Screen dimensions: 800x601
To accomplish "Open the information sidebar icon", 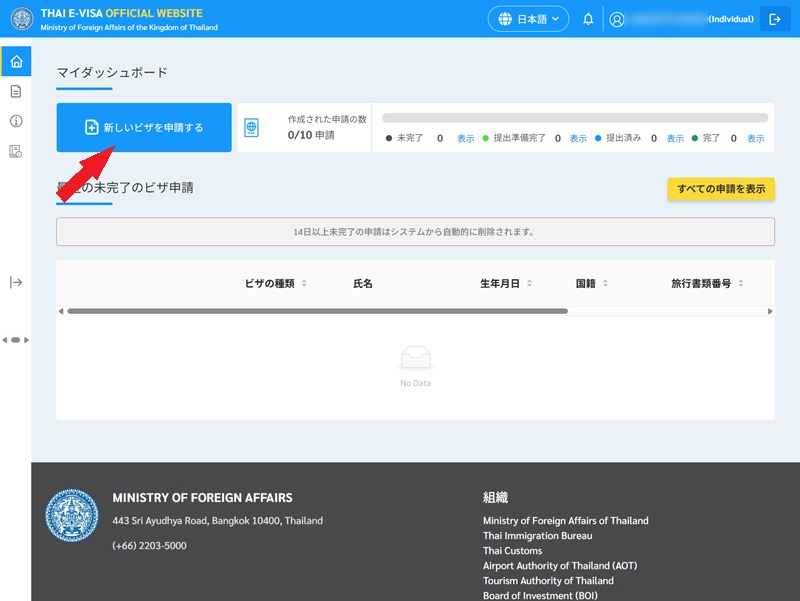I will click(x=16, y=121).
